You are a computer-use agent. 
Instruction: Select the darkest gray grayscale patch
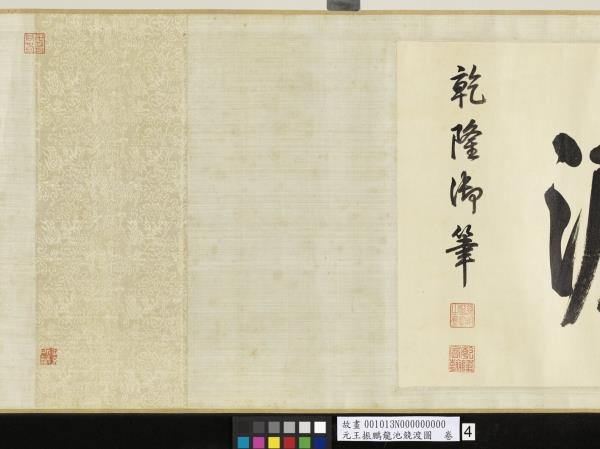[x=243, y=427]
